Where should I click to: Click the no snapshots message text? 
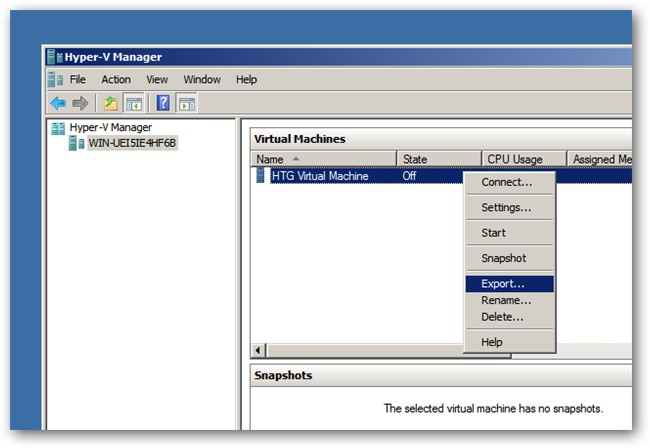(x=493, y=408)
